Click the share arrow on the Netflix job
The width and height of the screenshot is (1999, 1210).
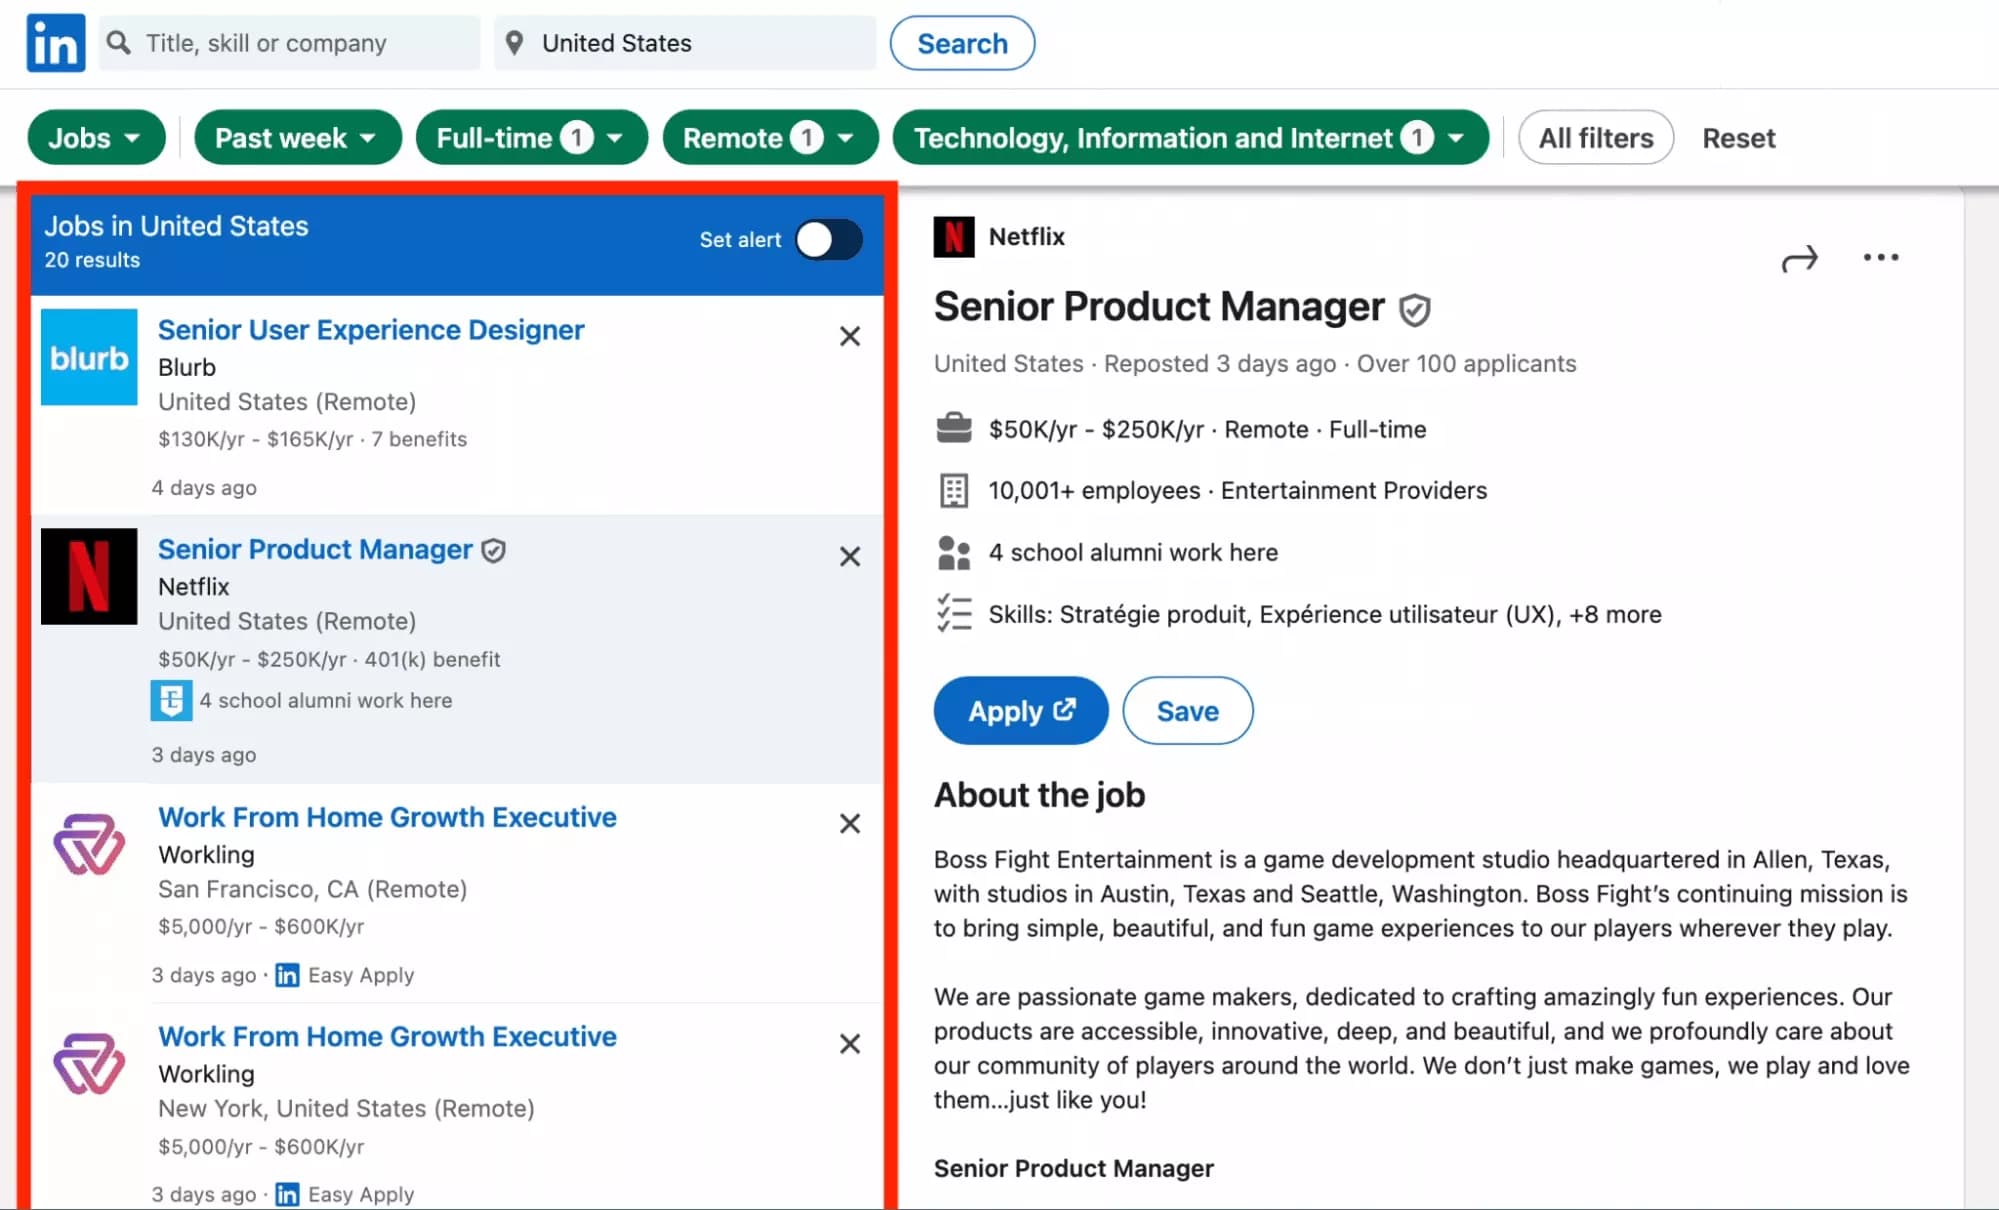[1800, 258]
